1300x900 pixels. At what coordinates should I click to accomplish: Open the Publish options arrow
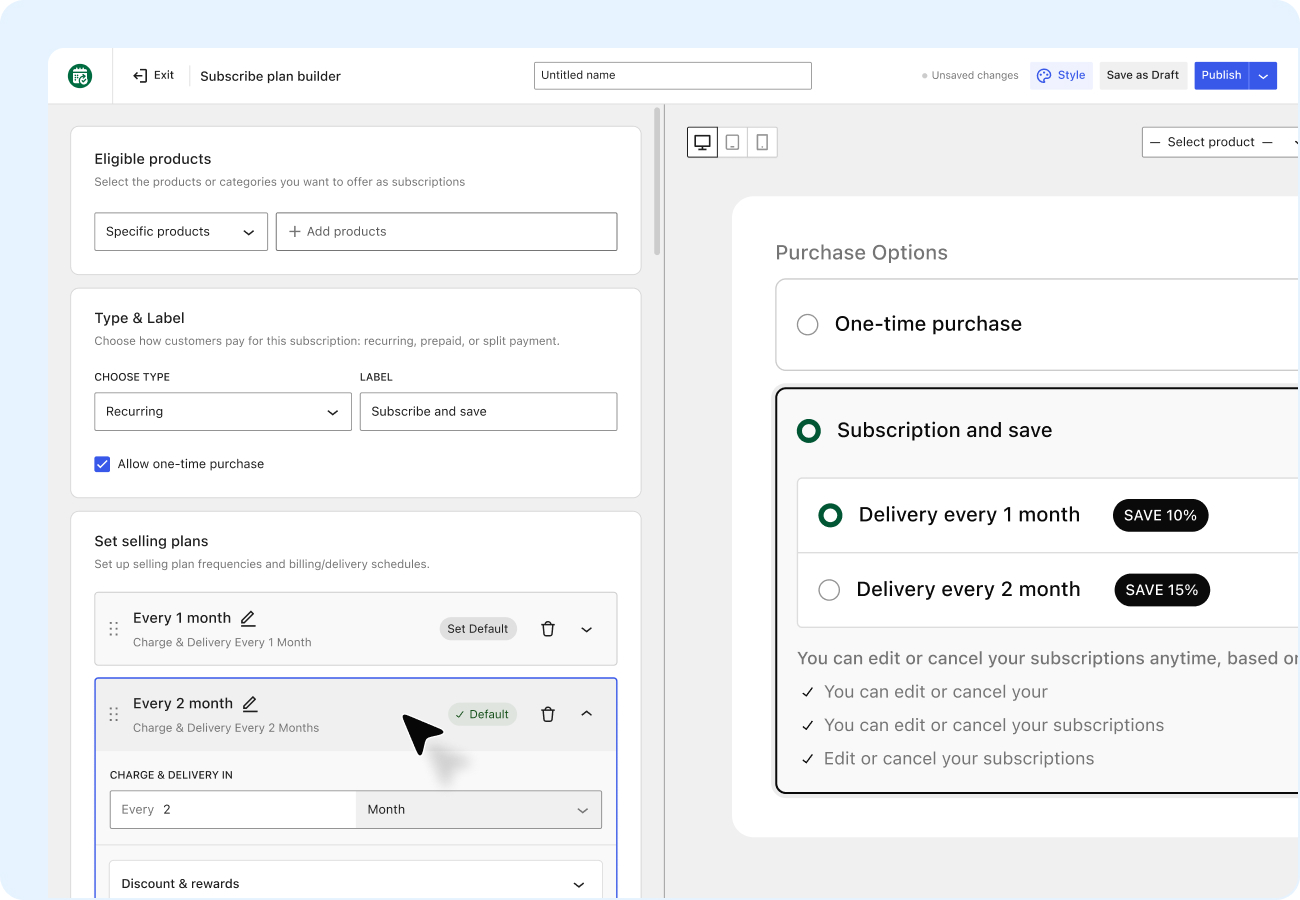[1263, 76]
